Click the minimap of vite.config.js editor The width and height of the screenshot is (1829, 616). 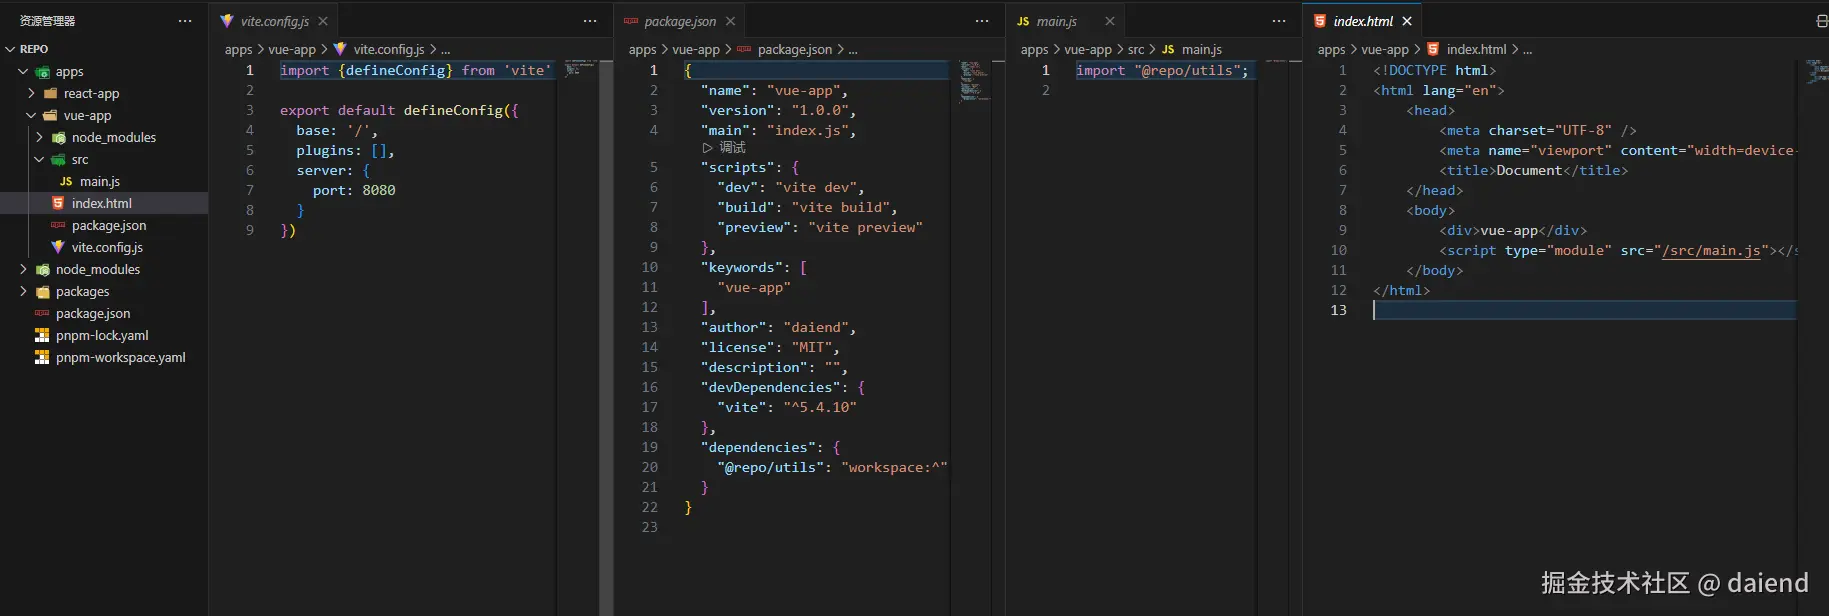pos(581,68)
